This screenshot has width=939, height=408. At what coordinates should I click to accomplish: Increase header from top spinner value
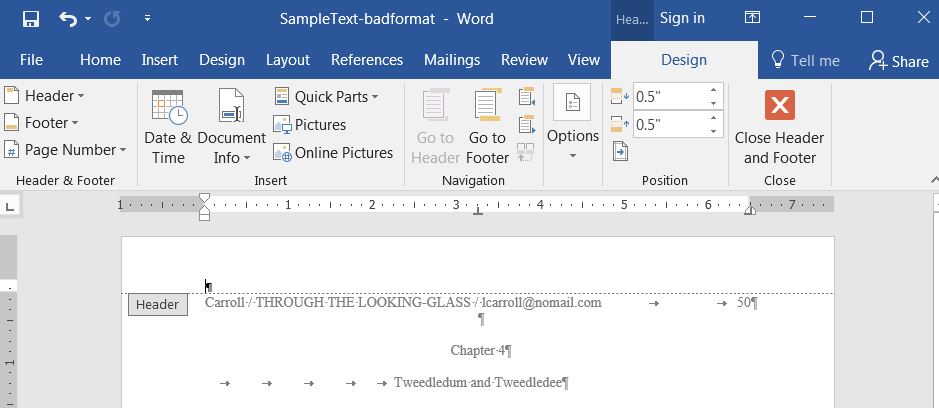coord(714,91)
